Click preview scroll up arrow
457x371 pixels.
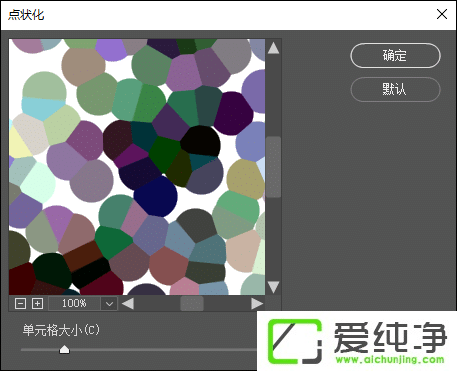coord(273,48)
